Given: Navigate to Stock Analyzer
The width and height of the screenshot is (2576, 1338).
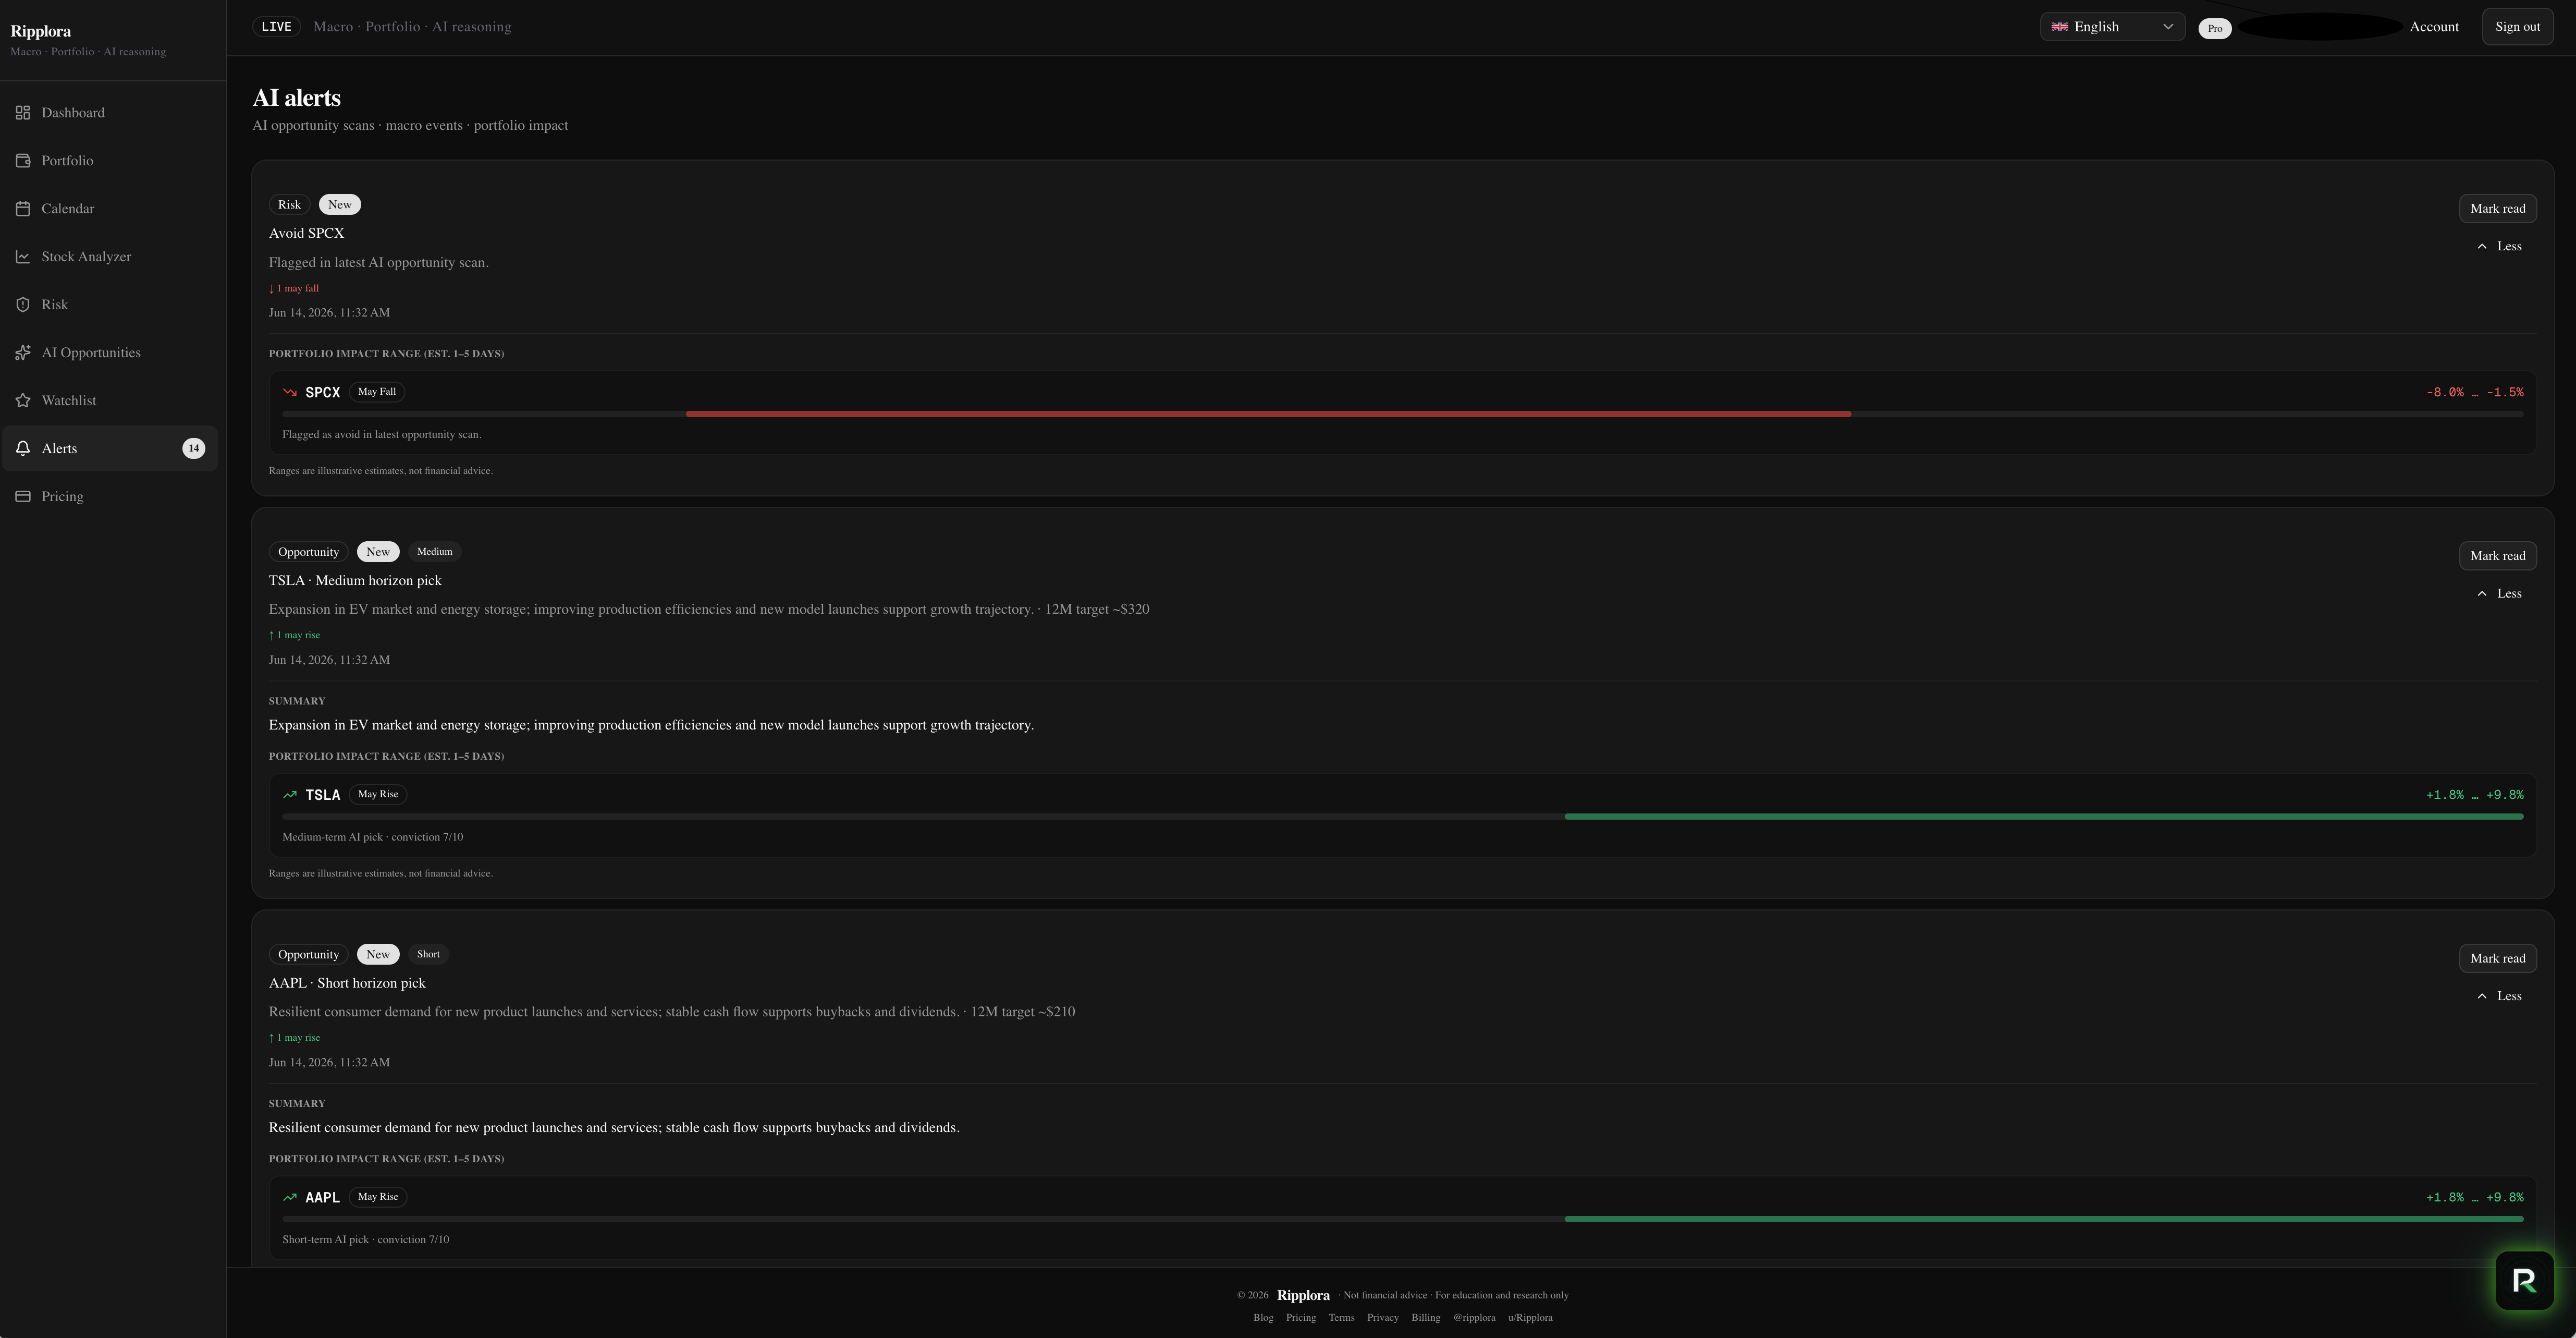Looking at the screenshot, I should (110, 257).
